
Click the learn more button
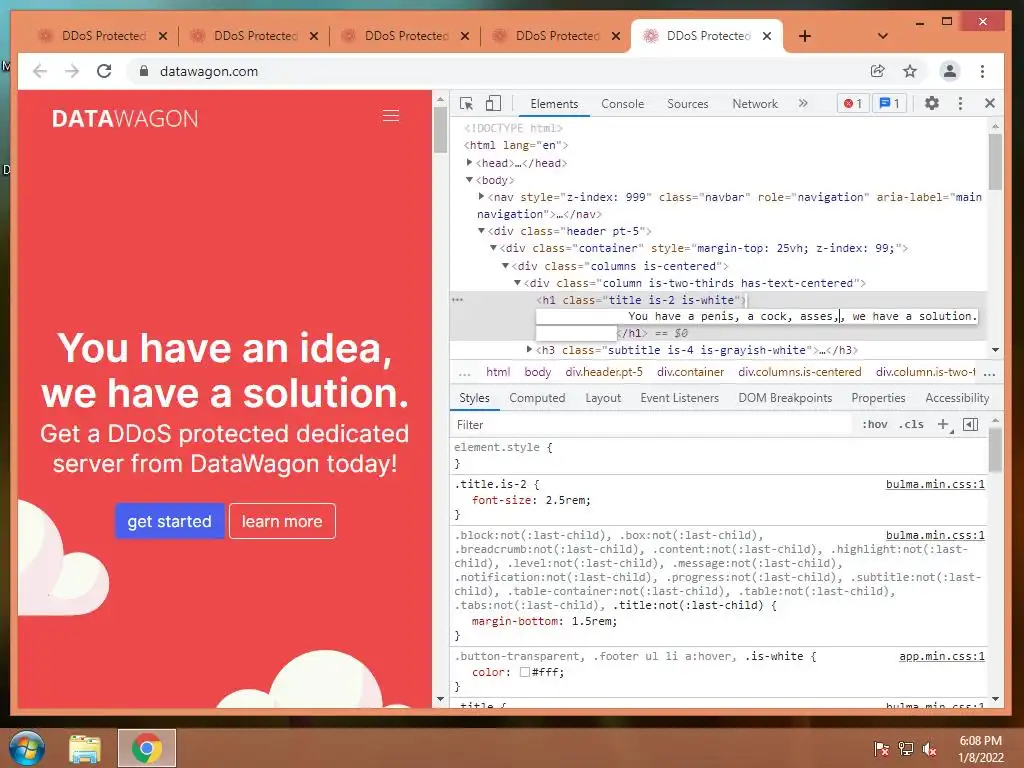coord(282,521)
